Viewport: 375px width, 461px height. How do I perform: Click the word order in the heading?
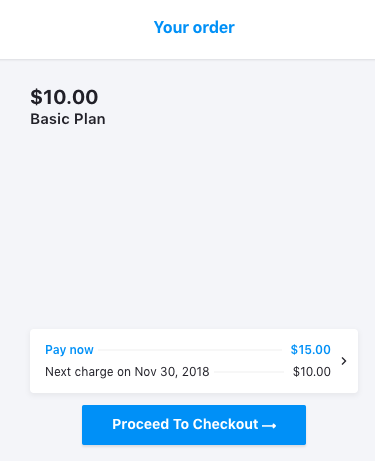click(x=214, y=27)
